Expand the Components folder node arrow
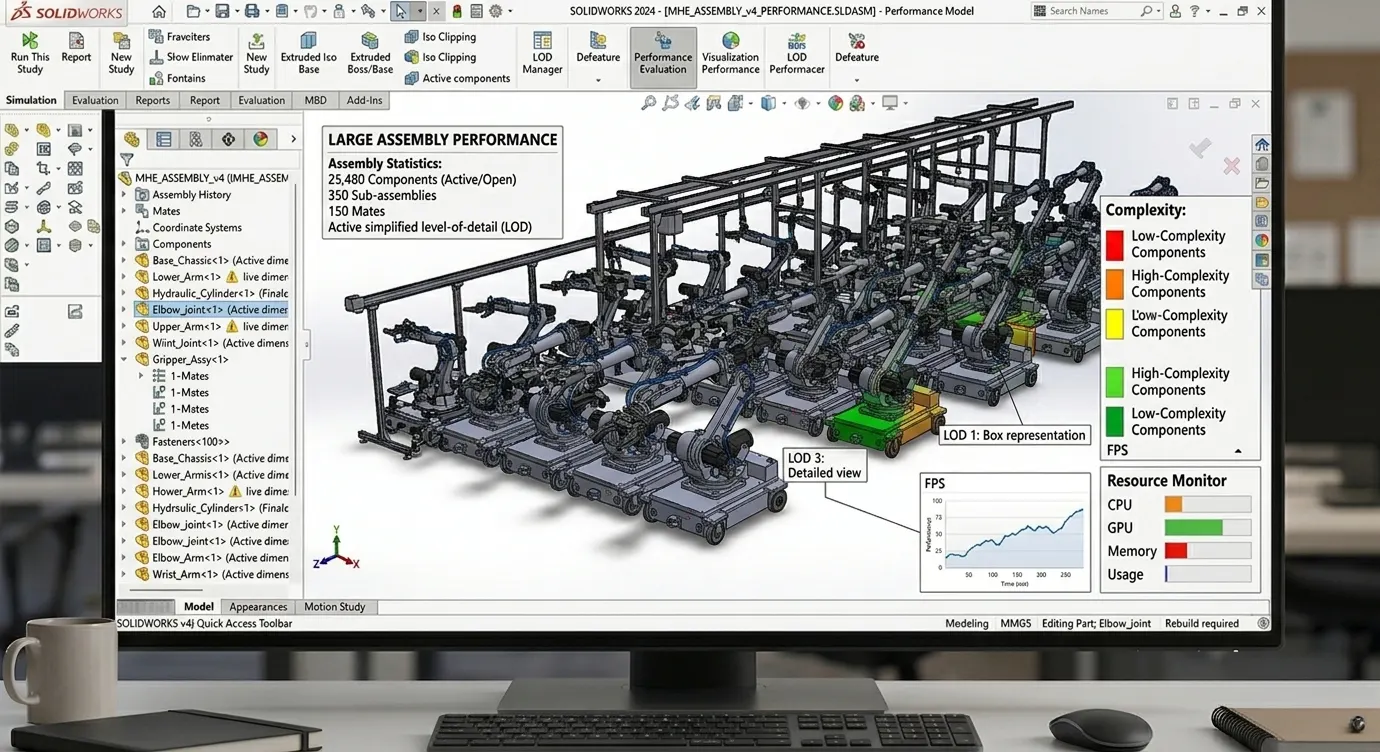The width and height of the screenshot is (1380, 752). (125, 244)
